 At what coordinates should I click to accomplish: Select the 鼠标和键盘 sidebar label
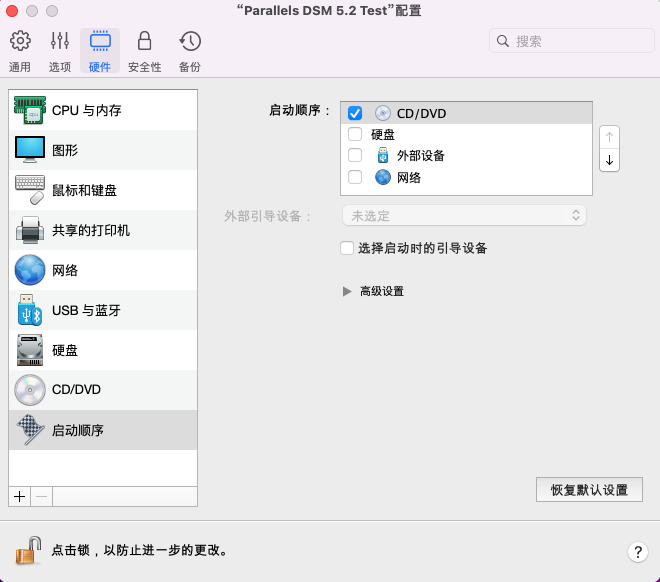(x=84, y=190)
